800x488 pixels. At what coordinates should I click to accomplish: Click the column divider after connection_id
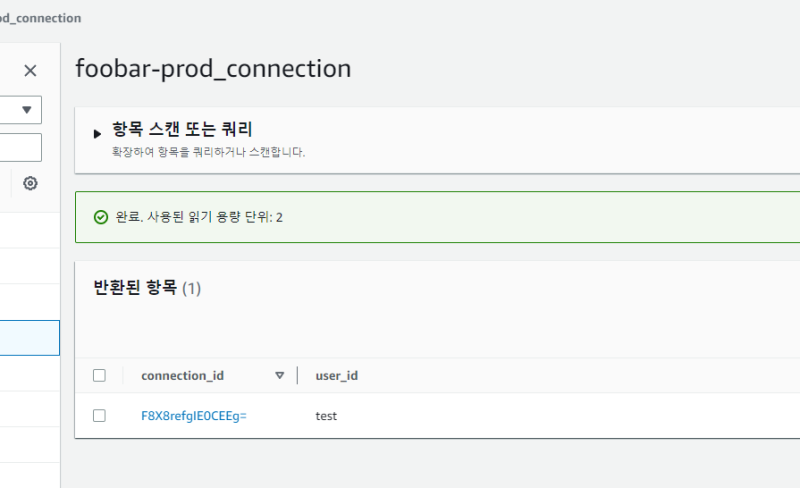pos(298,376)
